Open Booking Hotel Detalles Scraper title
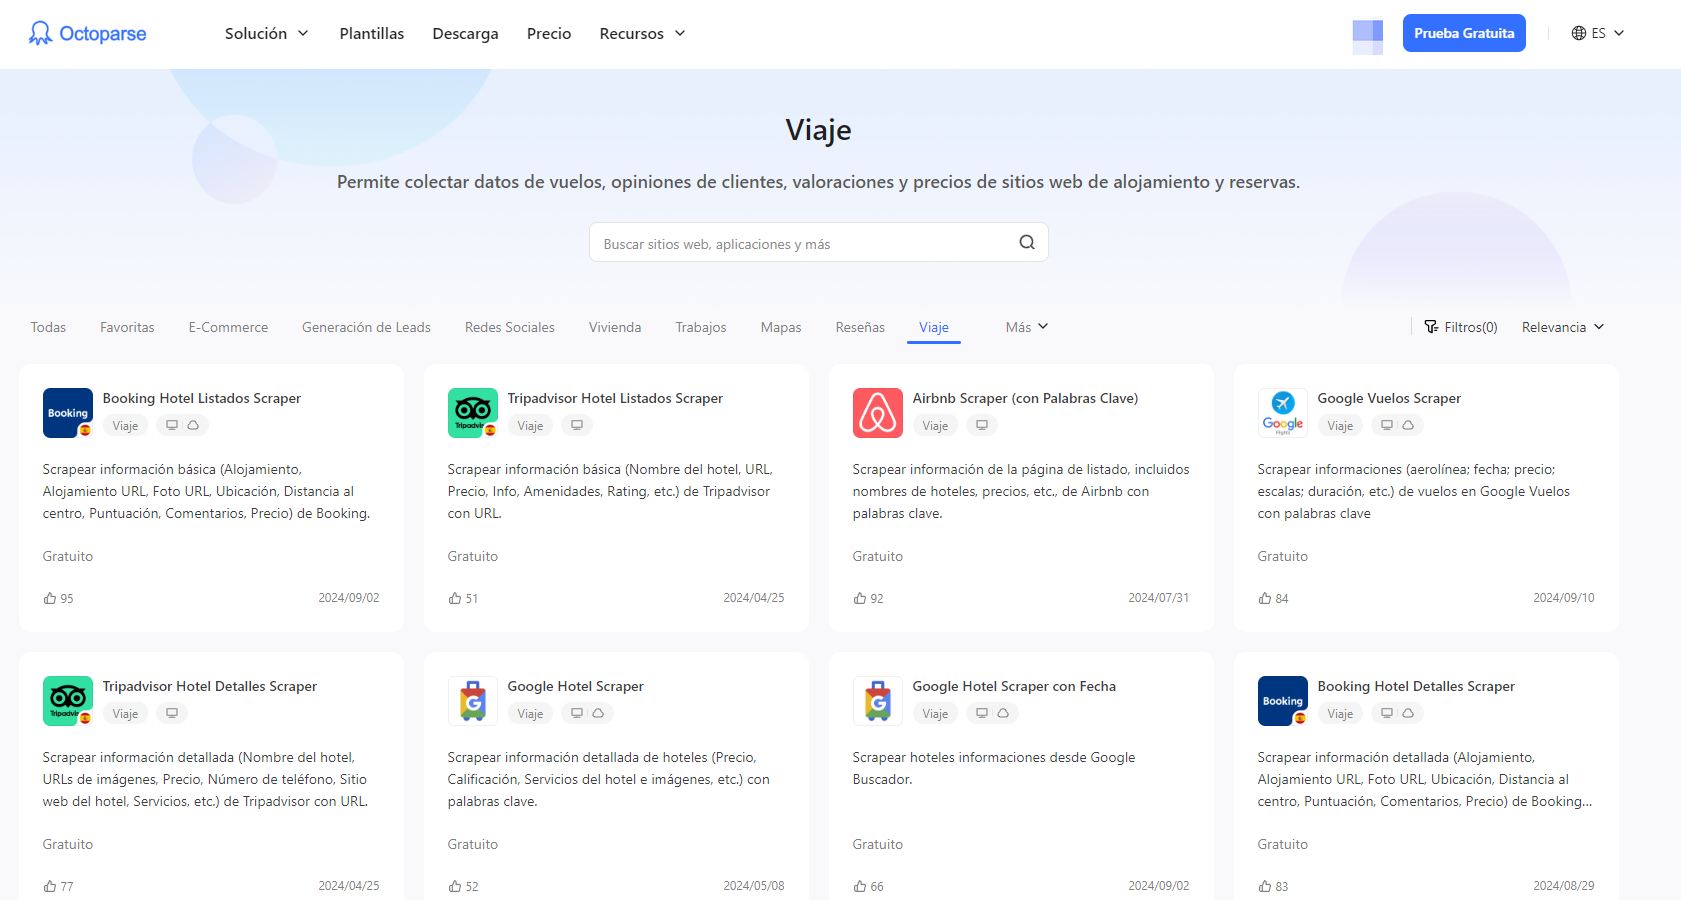Viewport: 1681px width, 900px height. (1416, 686)
